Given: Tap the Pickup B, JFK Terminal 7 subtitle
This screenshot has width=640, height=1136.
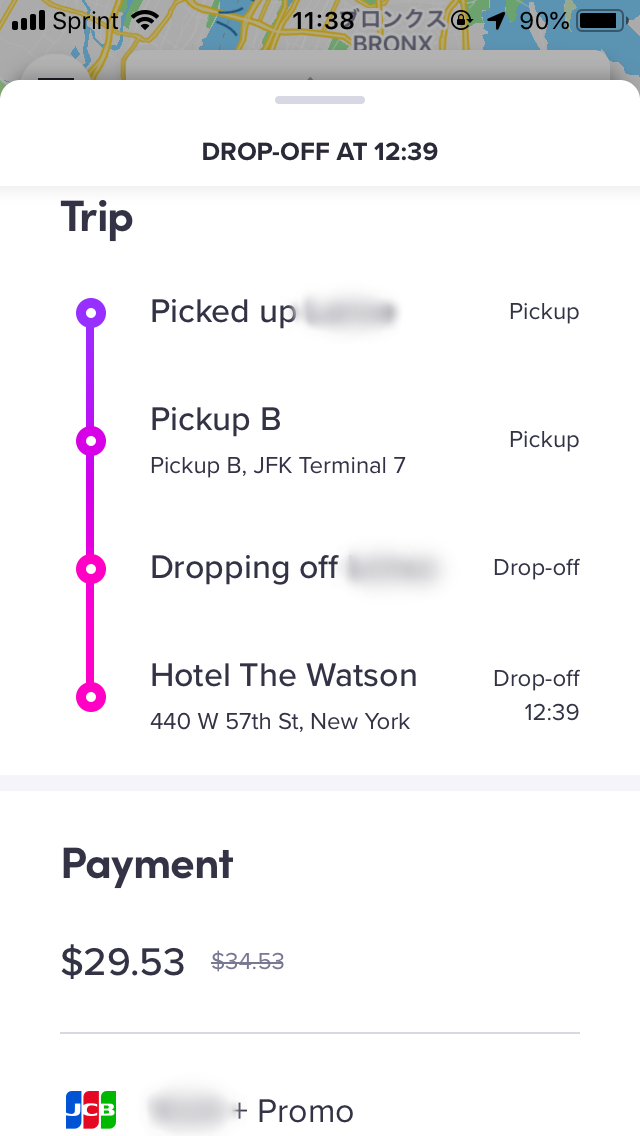Looking at the screenshot, I should coord(278,465).
